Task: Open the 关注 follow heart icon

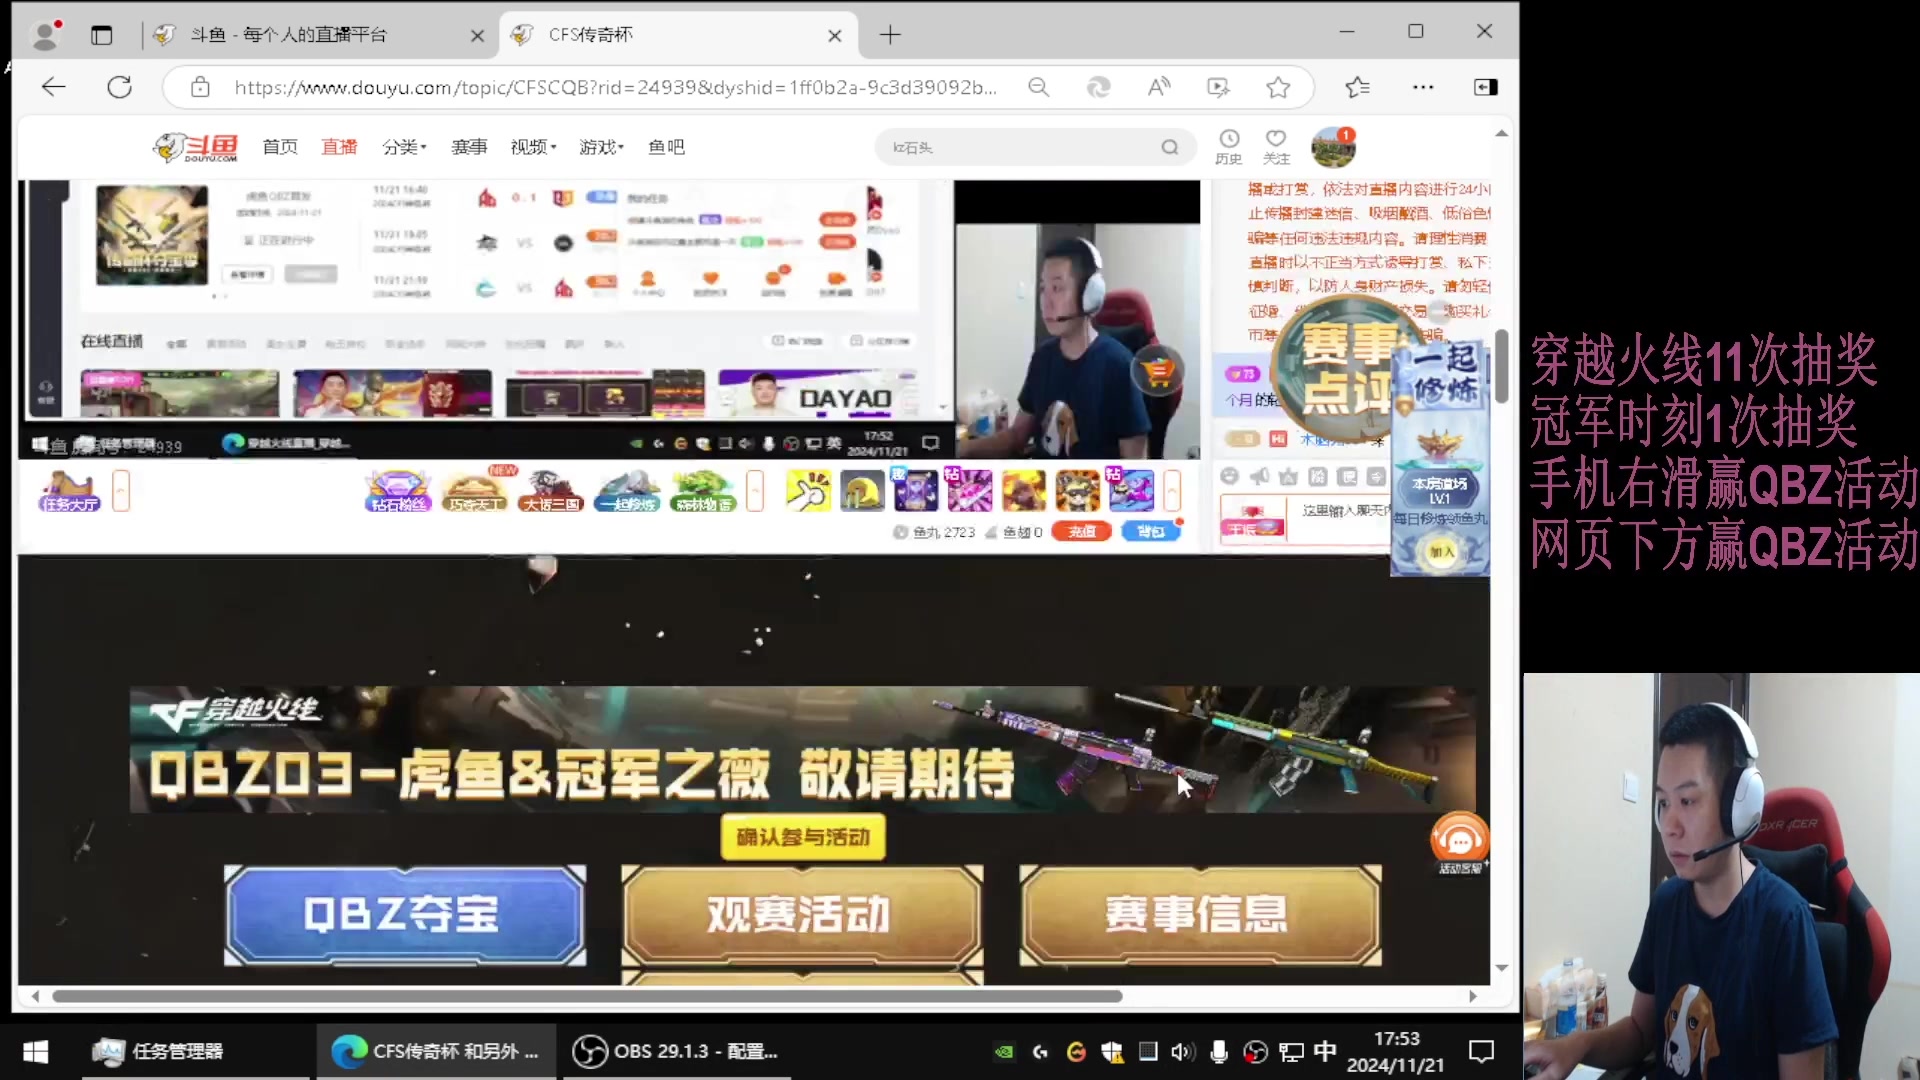Action: point(1276,146)
